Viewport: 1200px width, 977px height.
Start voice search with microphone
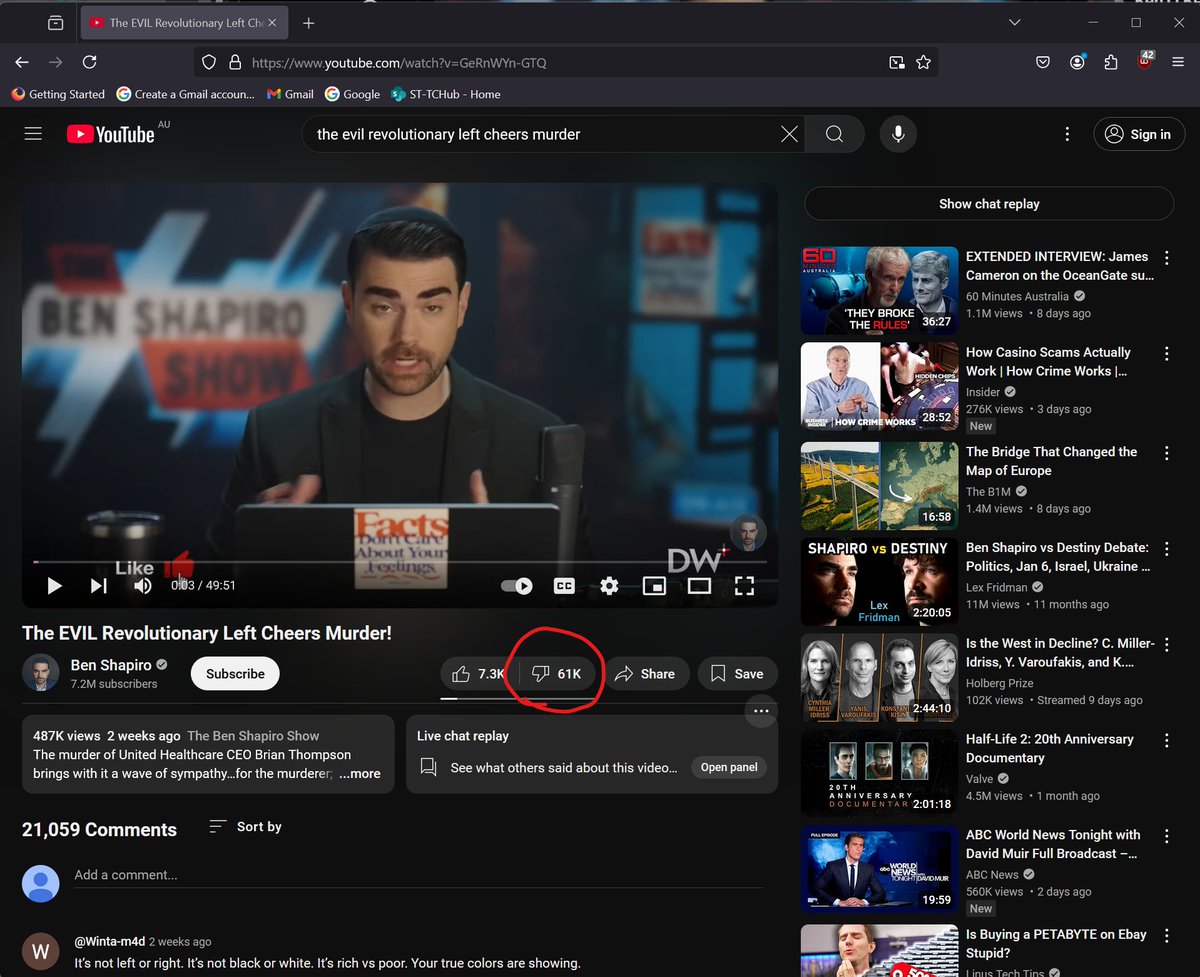(x=898, y=134)
